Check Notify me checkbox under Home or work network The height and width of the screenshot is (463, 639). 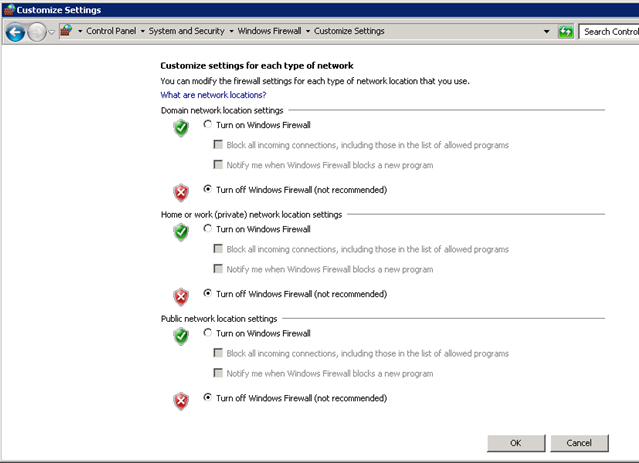pos(218,269)
